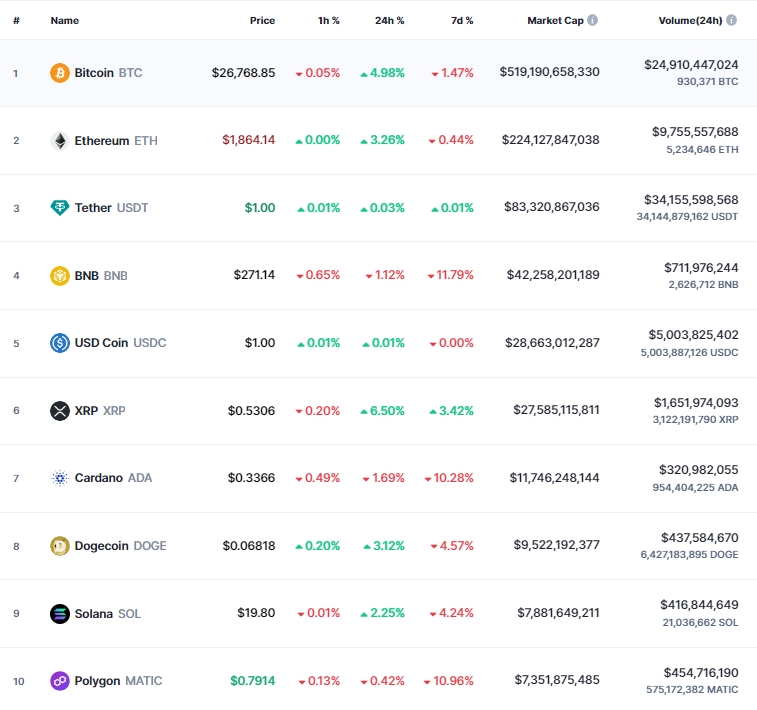Click Solana price $19.80
This screenshot has width=757, height=710.
pyautogui.click(x=256, y=613)
